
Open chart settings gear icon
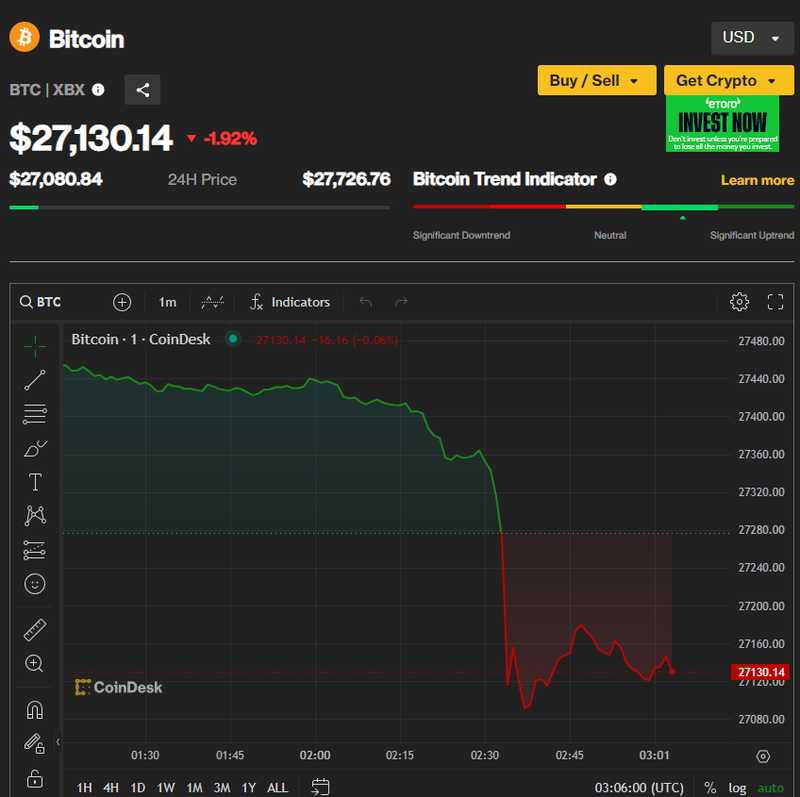(x=739, y=302)
